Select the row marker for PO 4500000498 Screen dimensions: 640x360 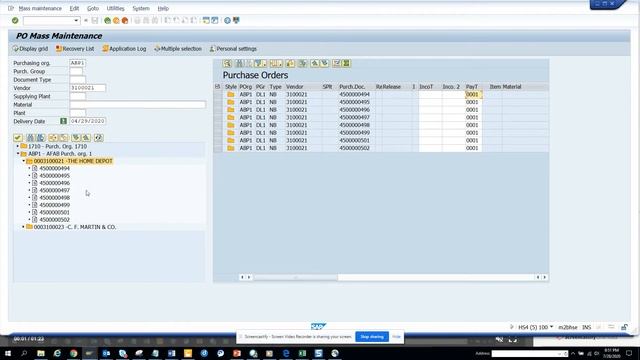(x=218, y=125)
